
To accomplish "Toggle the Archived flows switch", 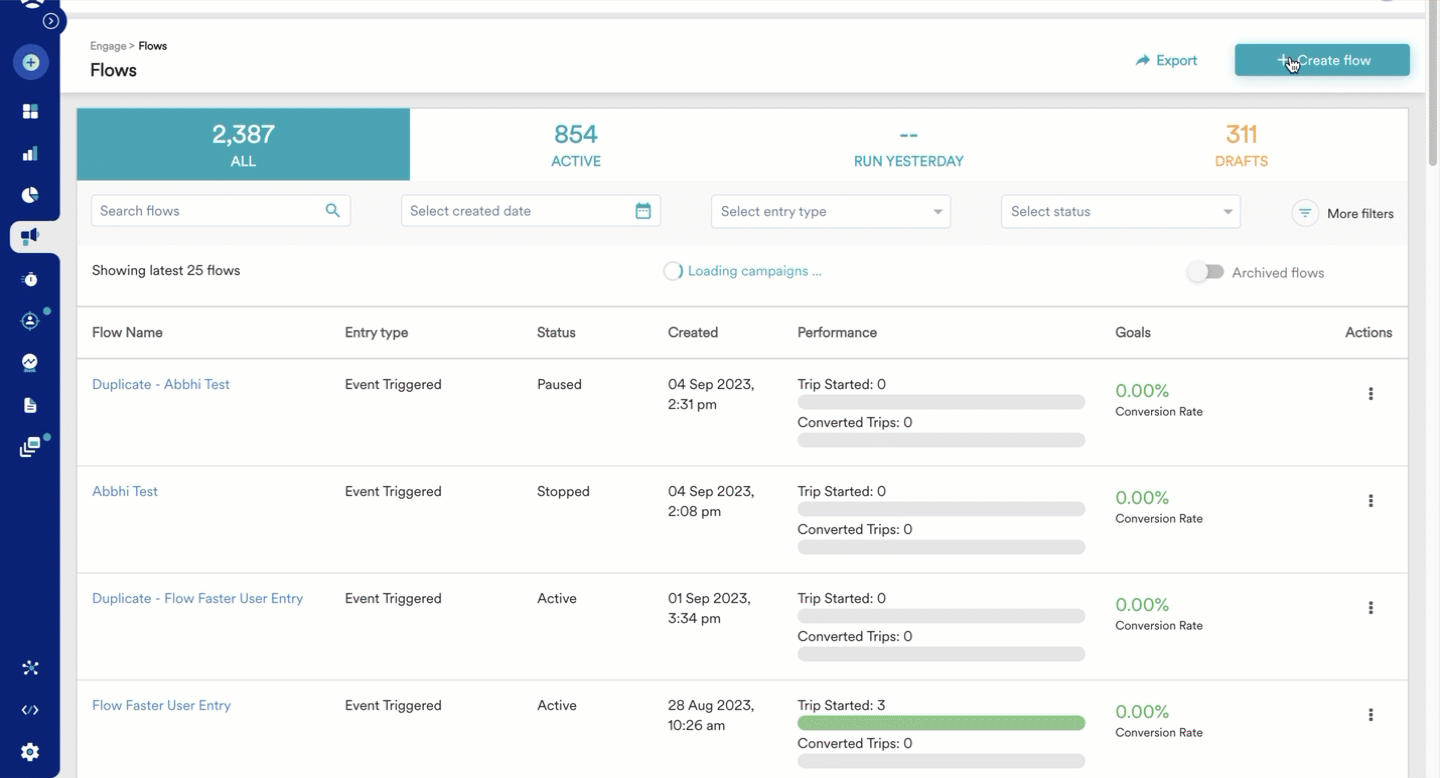I will pos(1206,271).
